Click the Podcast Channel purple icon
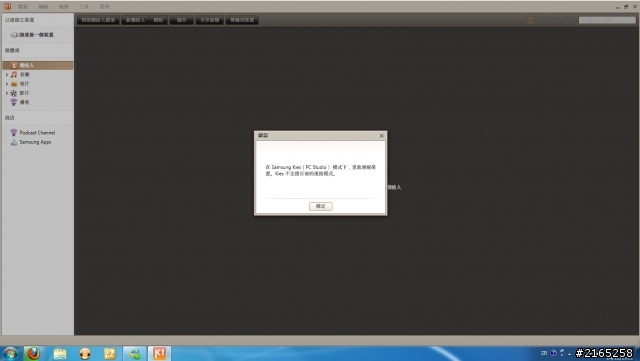Viewport: 640px width, 361px height. (13, 133)
